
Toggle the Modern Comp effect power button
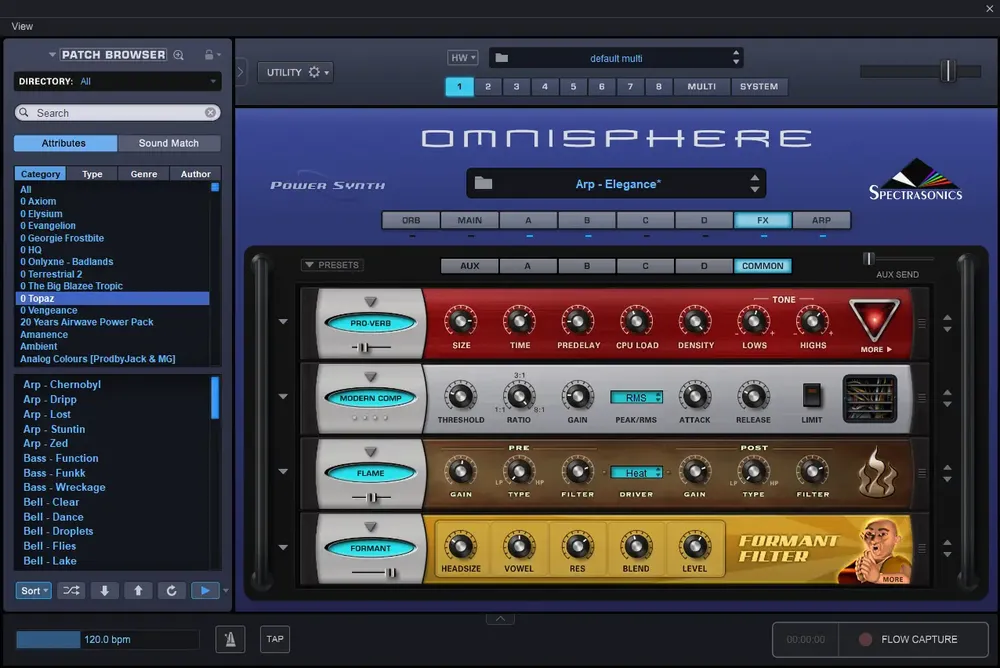pos(371,398)
